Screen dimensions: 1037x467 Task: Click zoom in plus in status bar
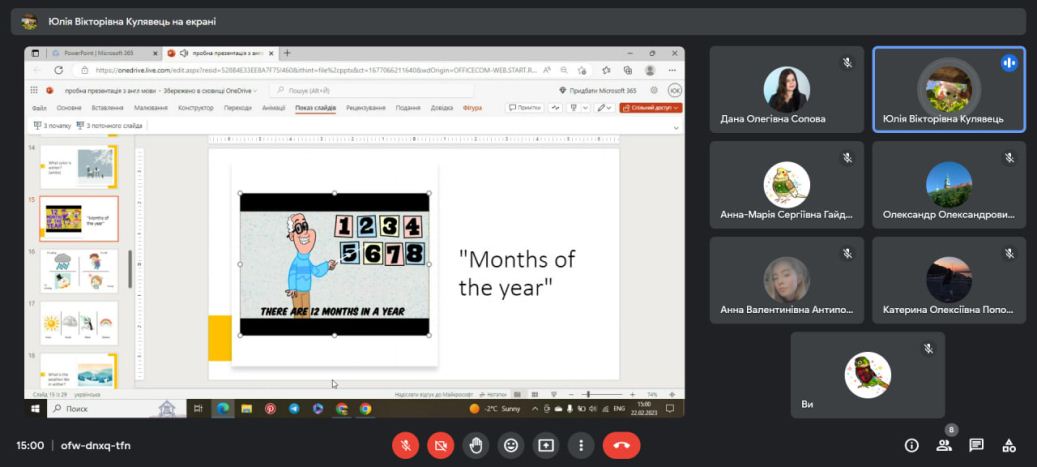point(633,394)
